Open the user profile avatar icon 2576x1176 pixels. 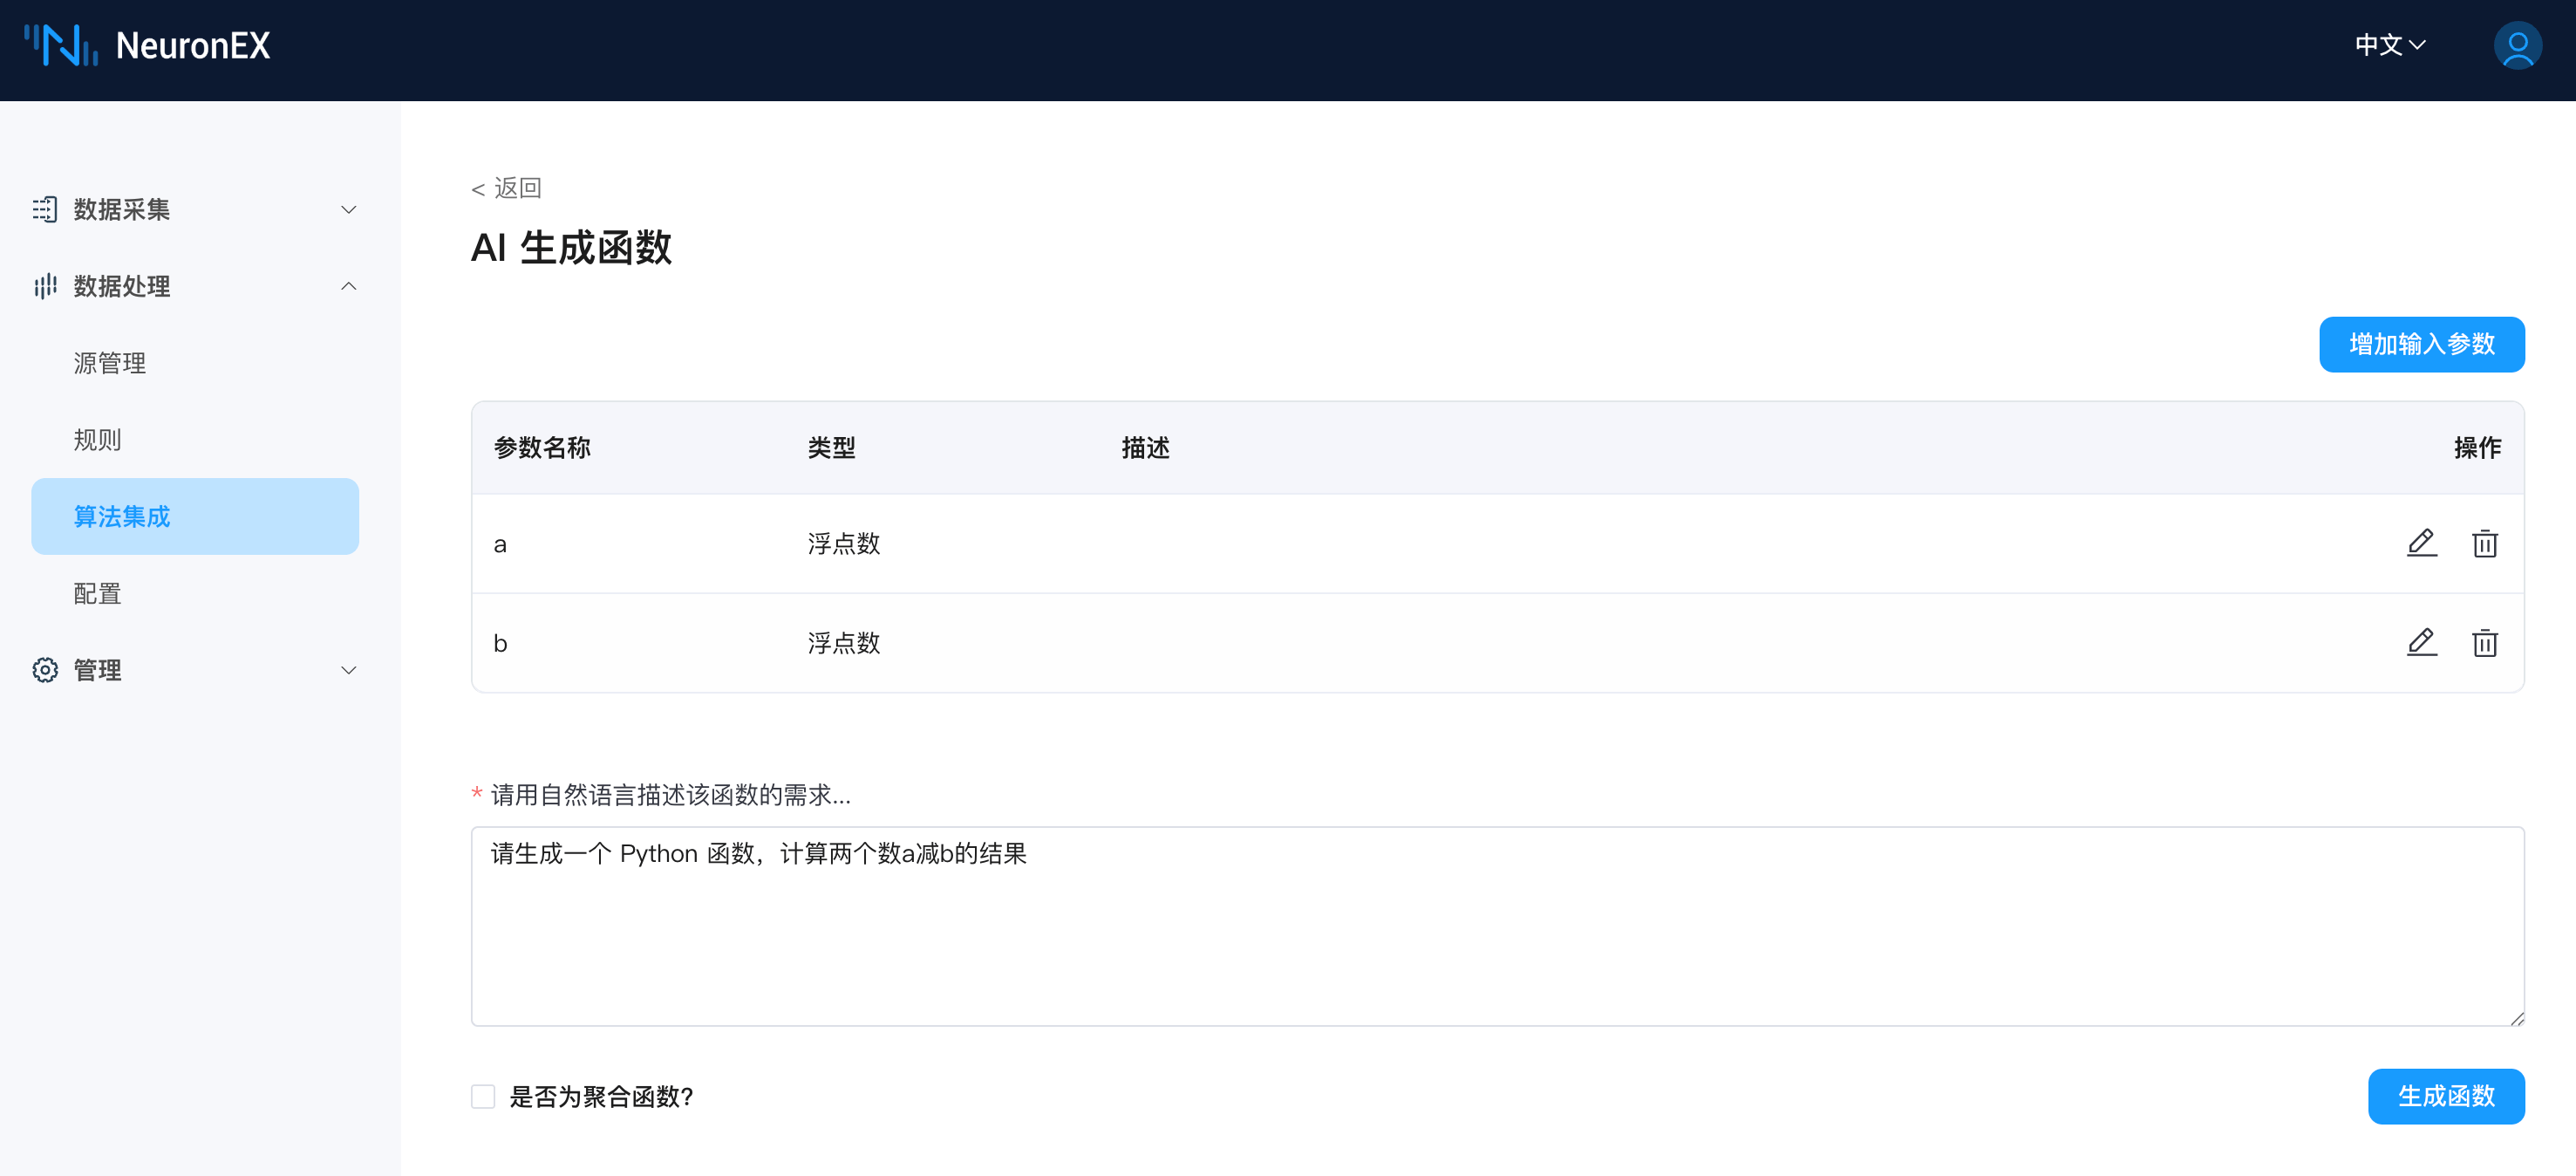(2516, 45)
